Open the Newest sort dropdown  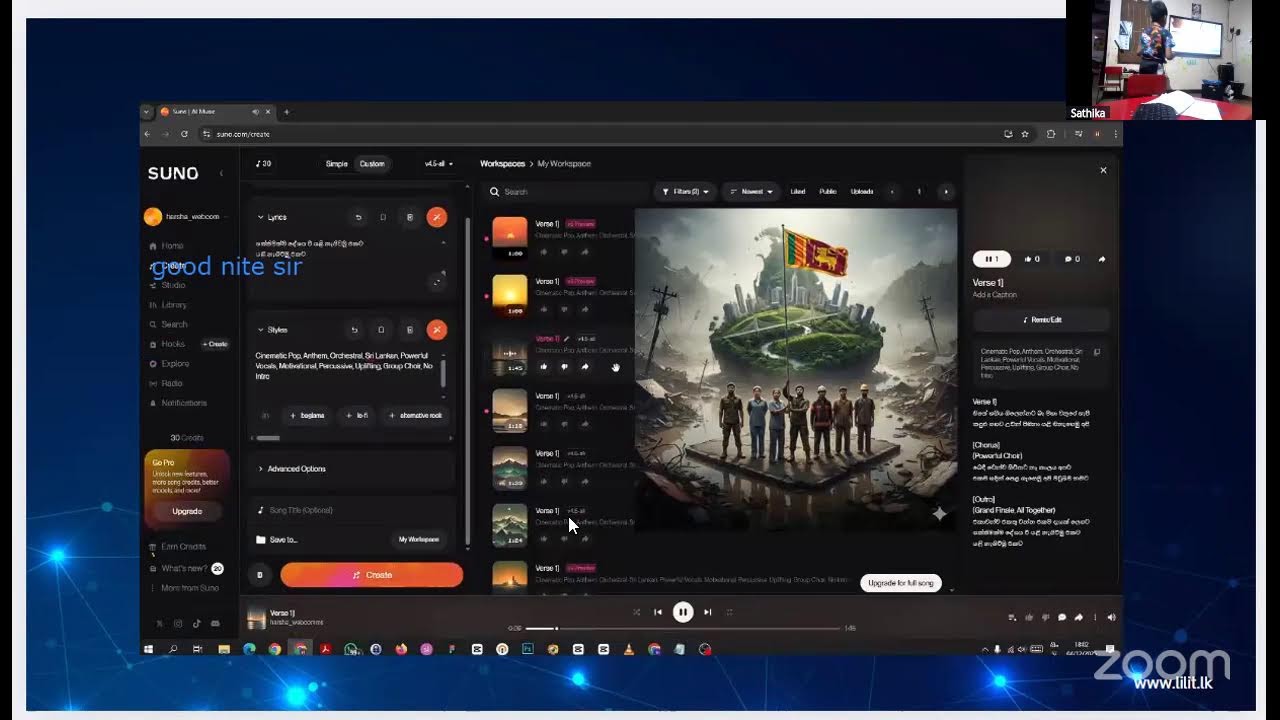point(750,192)
